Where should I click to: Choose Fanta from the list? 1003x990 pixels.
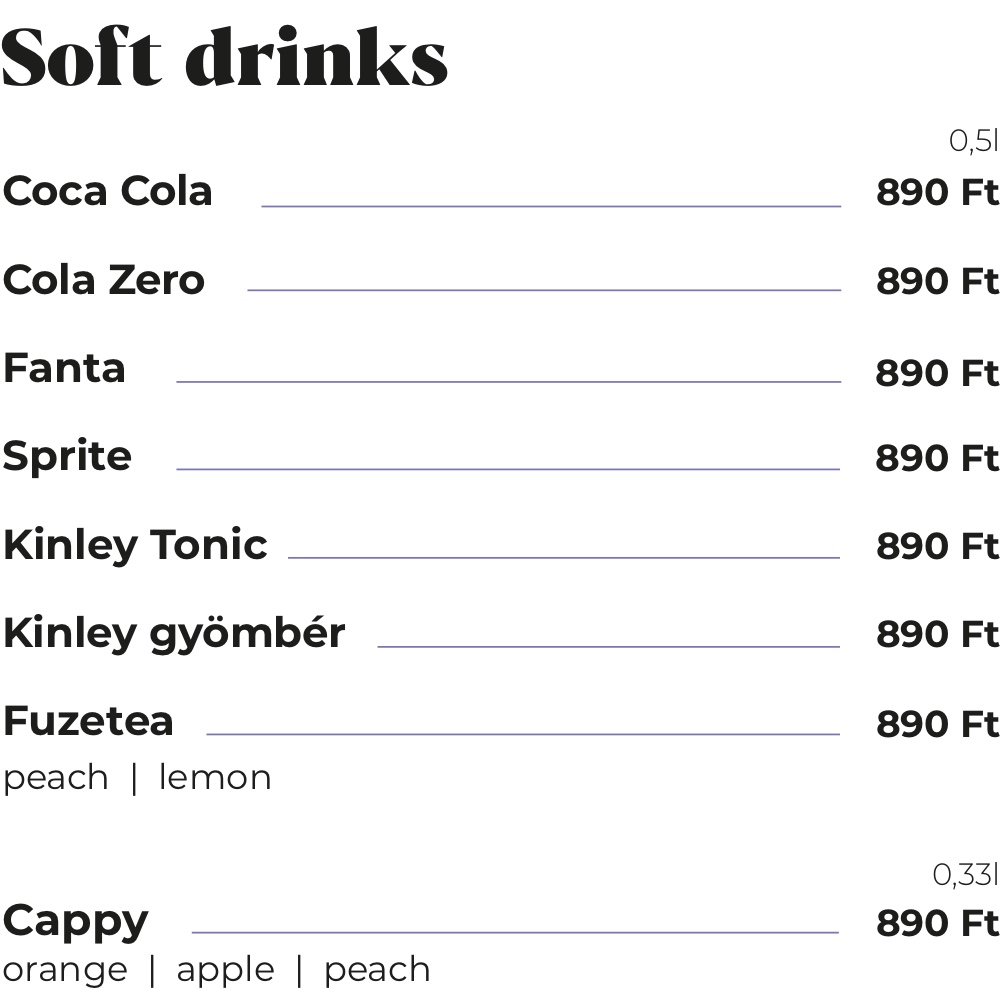(x=64, y=368)
